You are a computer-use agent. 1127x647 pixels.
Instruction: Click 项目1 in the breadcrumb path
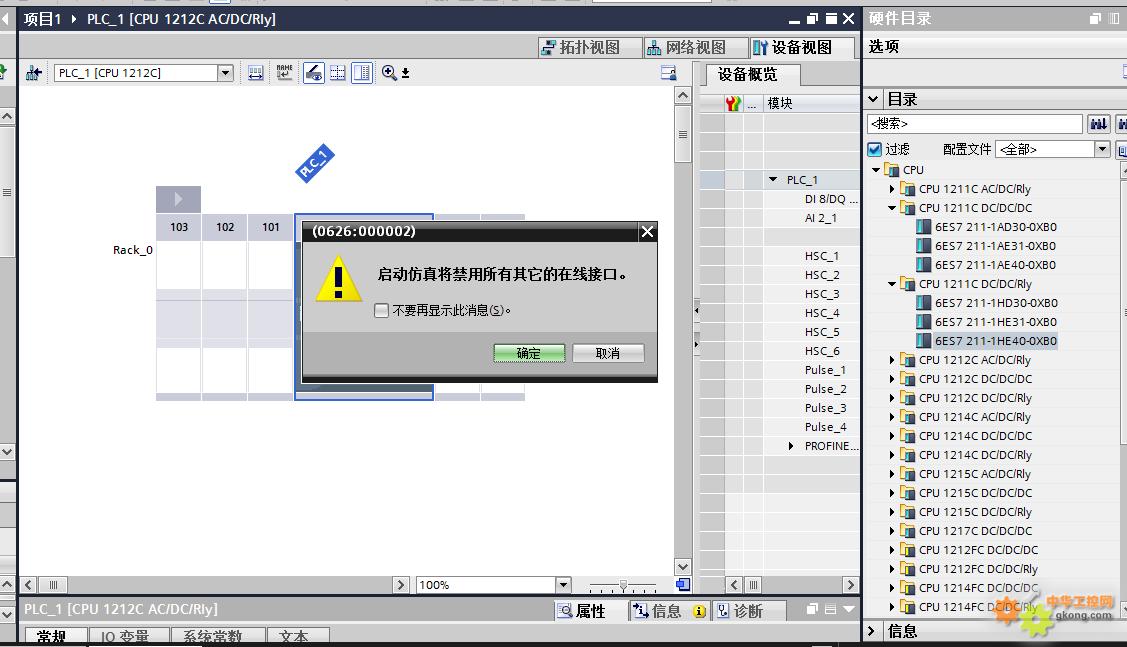[42, 19]
